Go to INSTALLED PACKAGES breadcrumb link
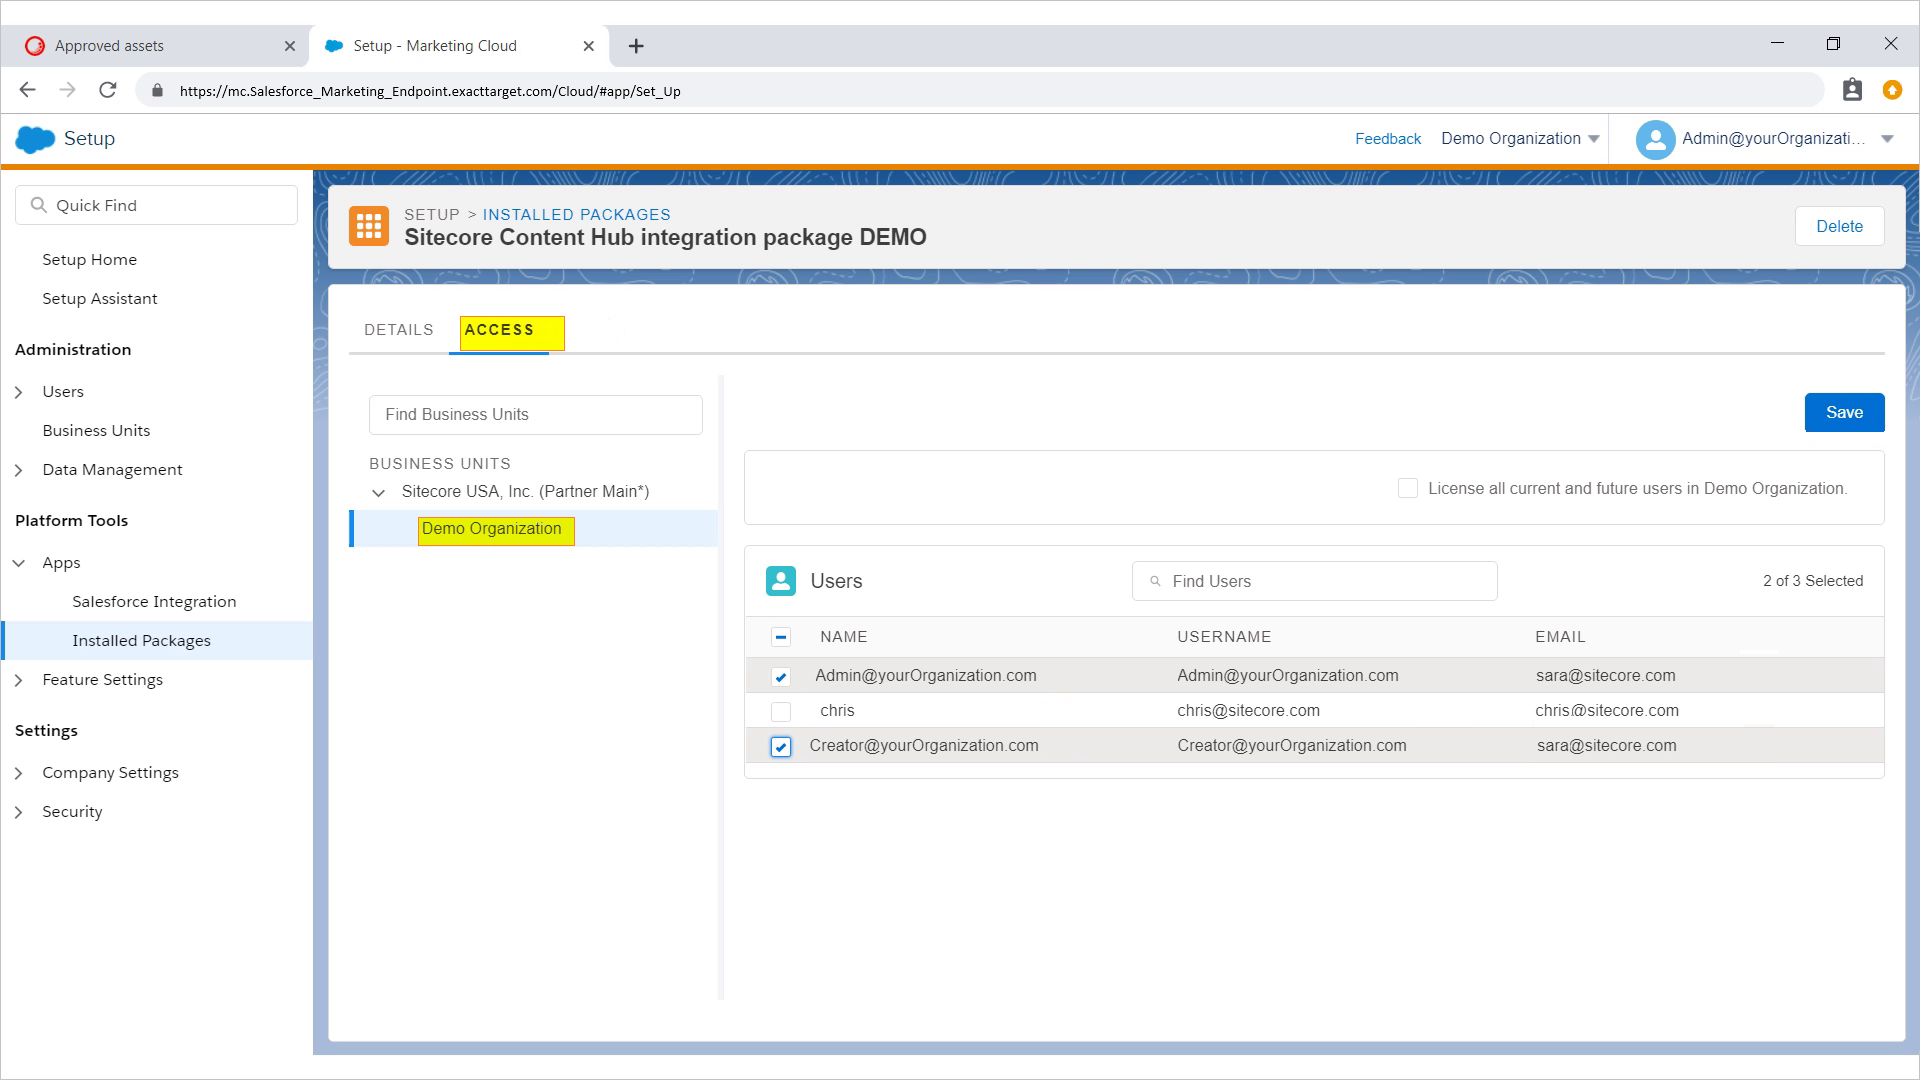This screenshot has height=1080, width=1920. [576, 214]
